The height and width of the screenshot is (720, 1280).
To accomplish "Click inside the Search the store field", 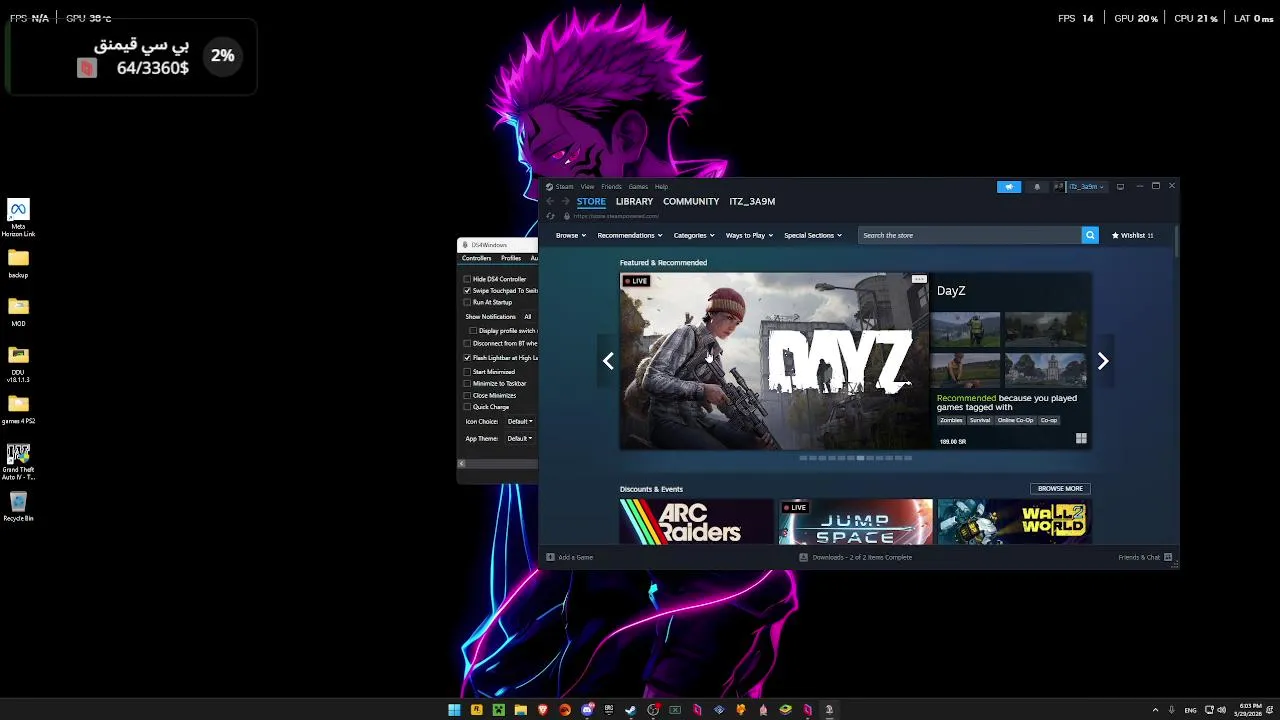I will click(x=969, y=236).
